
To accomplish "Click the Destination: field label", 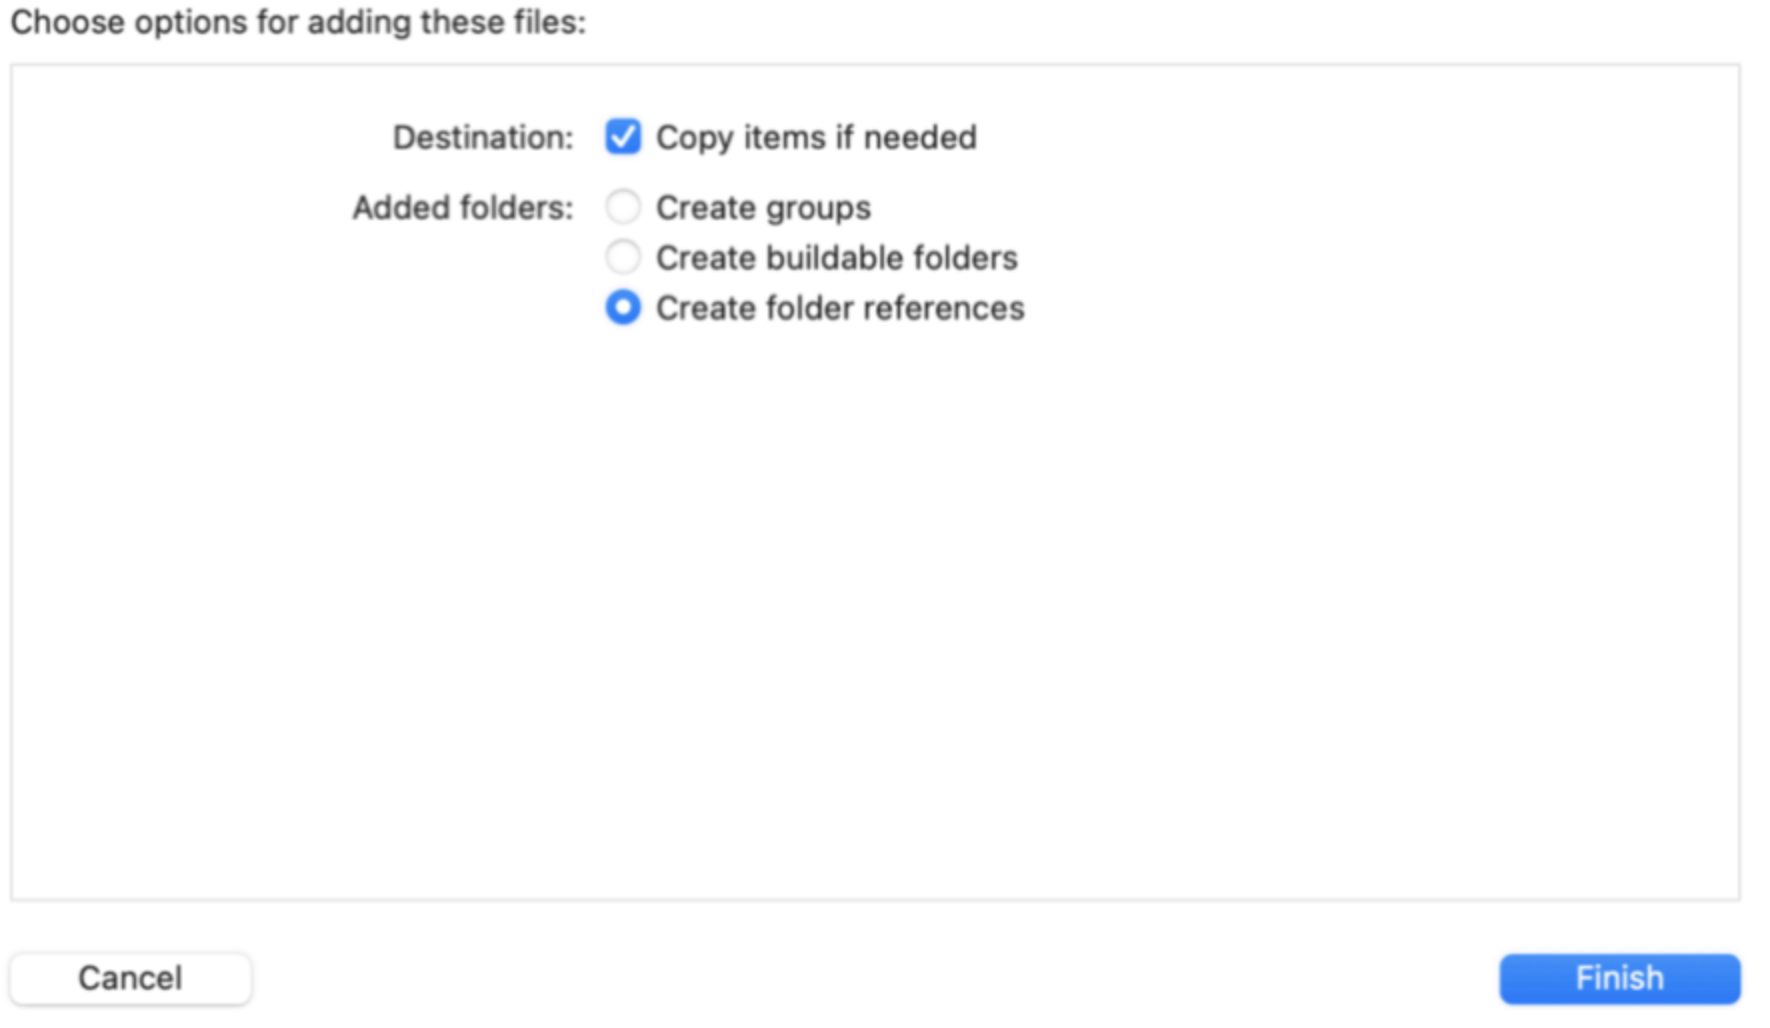I will (x=483, y=137).
